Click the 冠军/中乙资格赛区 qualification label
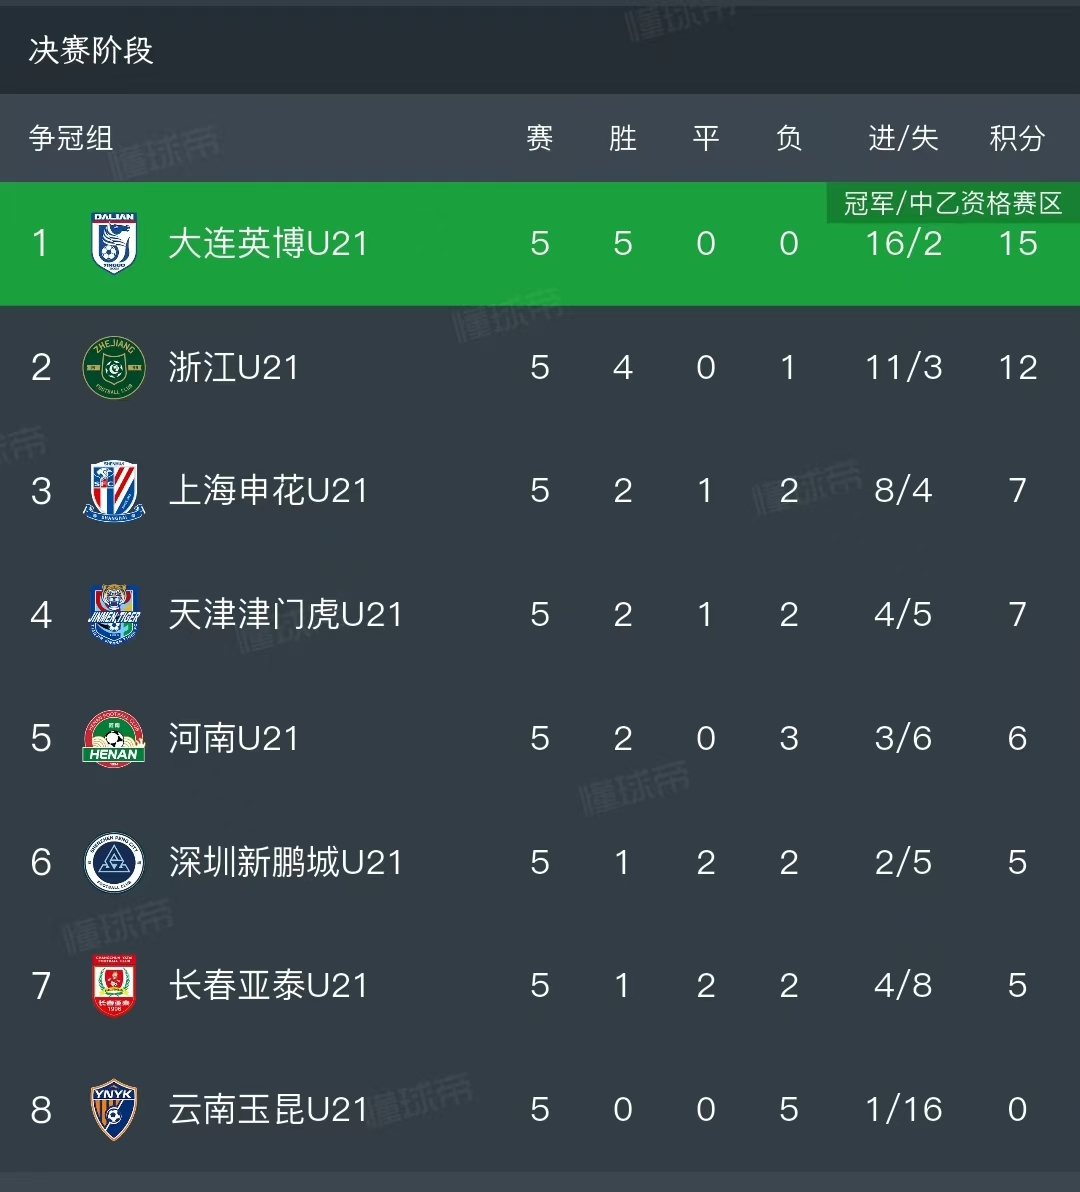The height and width of the screenshot is (1192, 1080). 952,204
